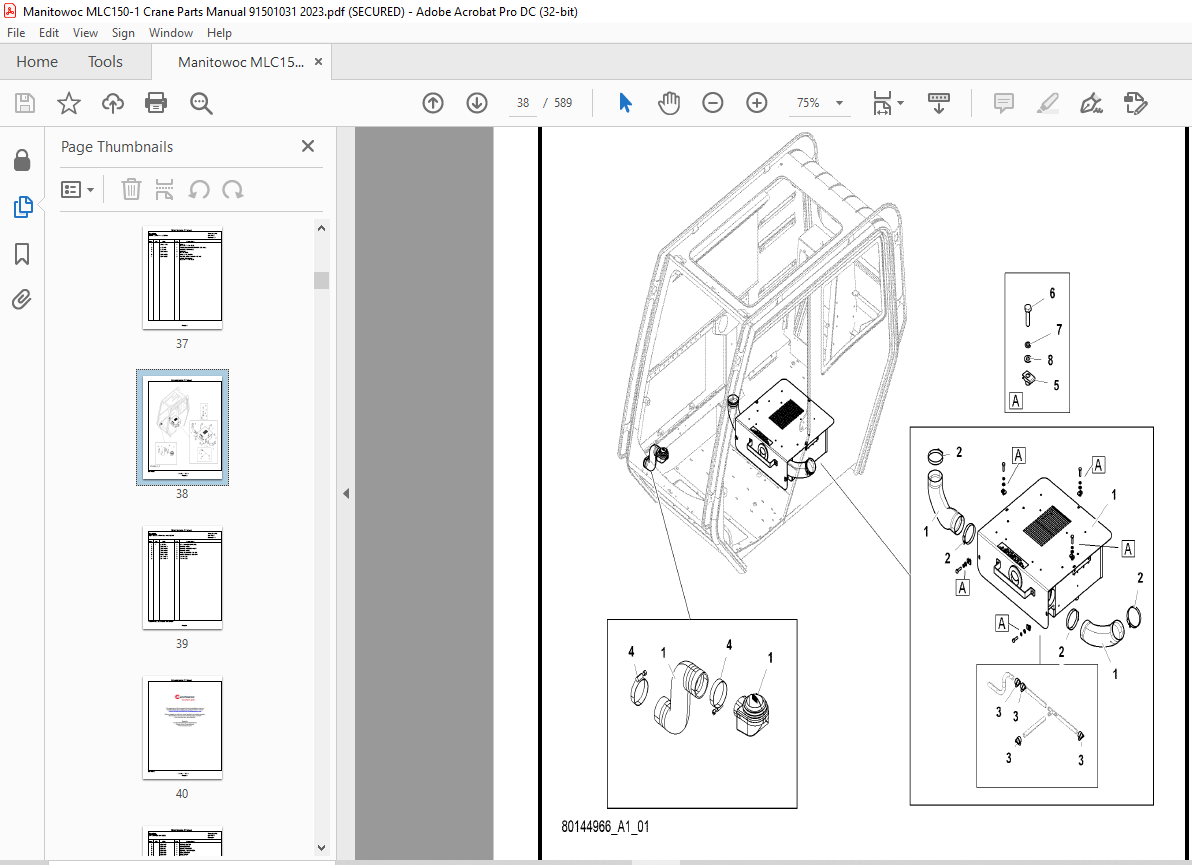This screenshot has height=865, width=1192.
Task: Open the Fill & Sign tool
Action: (x=1092, y=103)
